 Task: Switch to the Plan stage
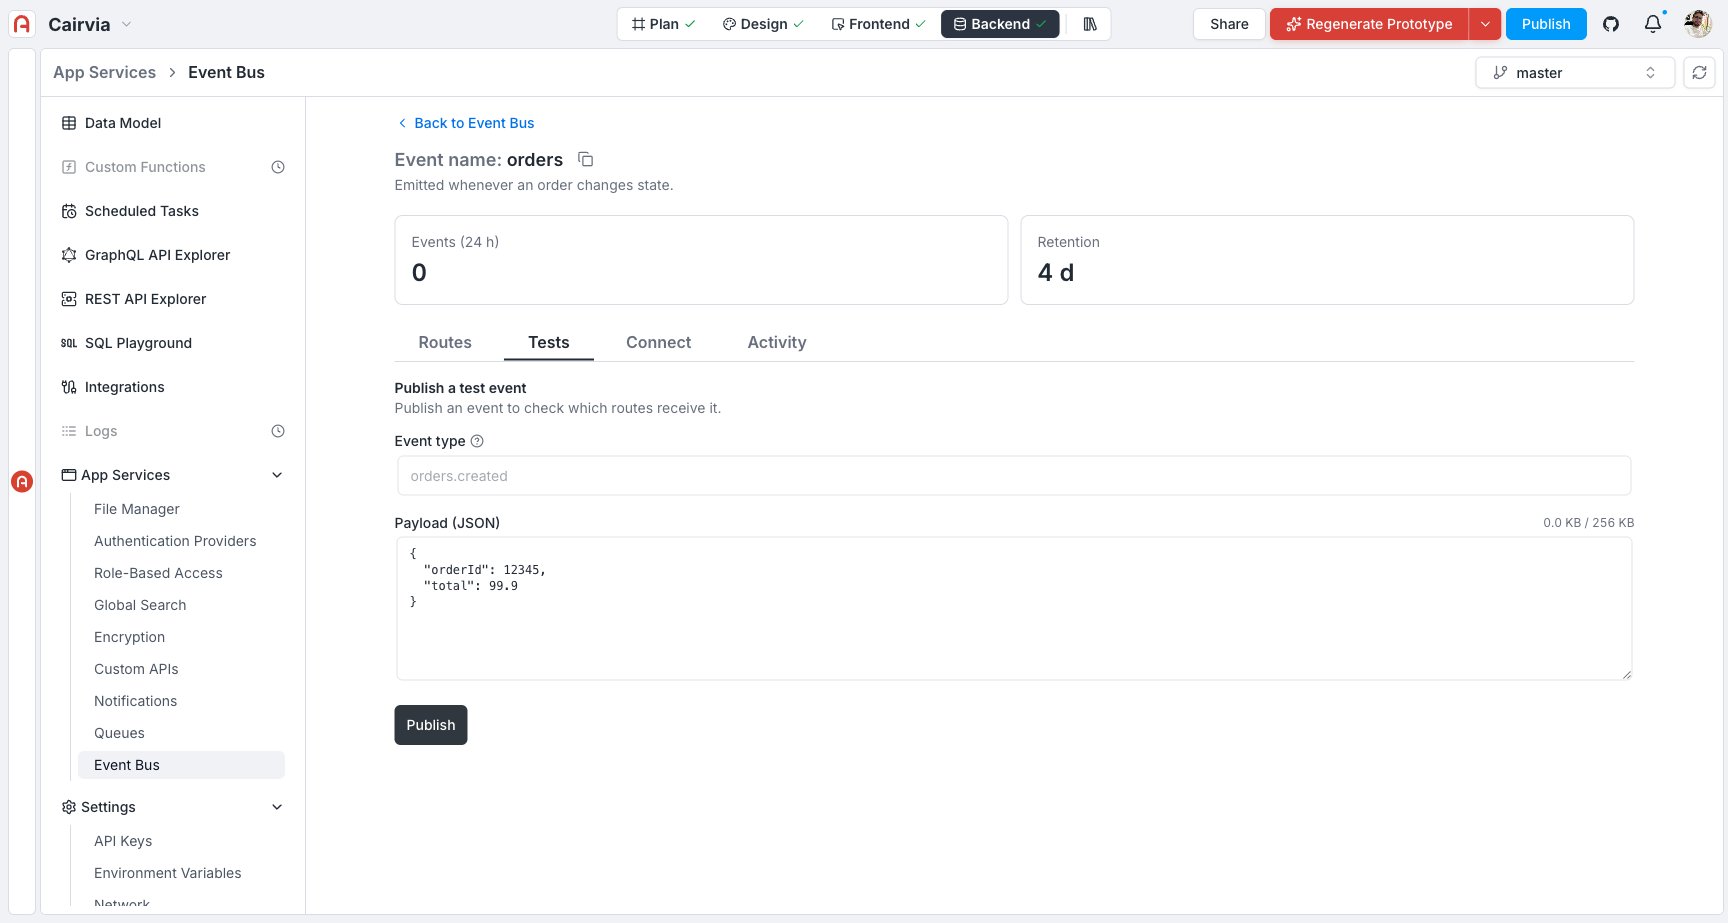tap(664, 24)
